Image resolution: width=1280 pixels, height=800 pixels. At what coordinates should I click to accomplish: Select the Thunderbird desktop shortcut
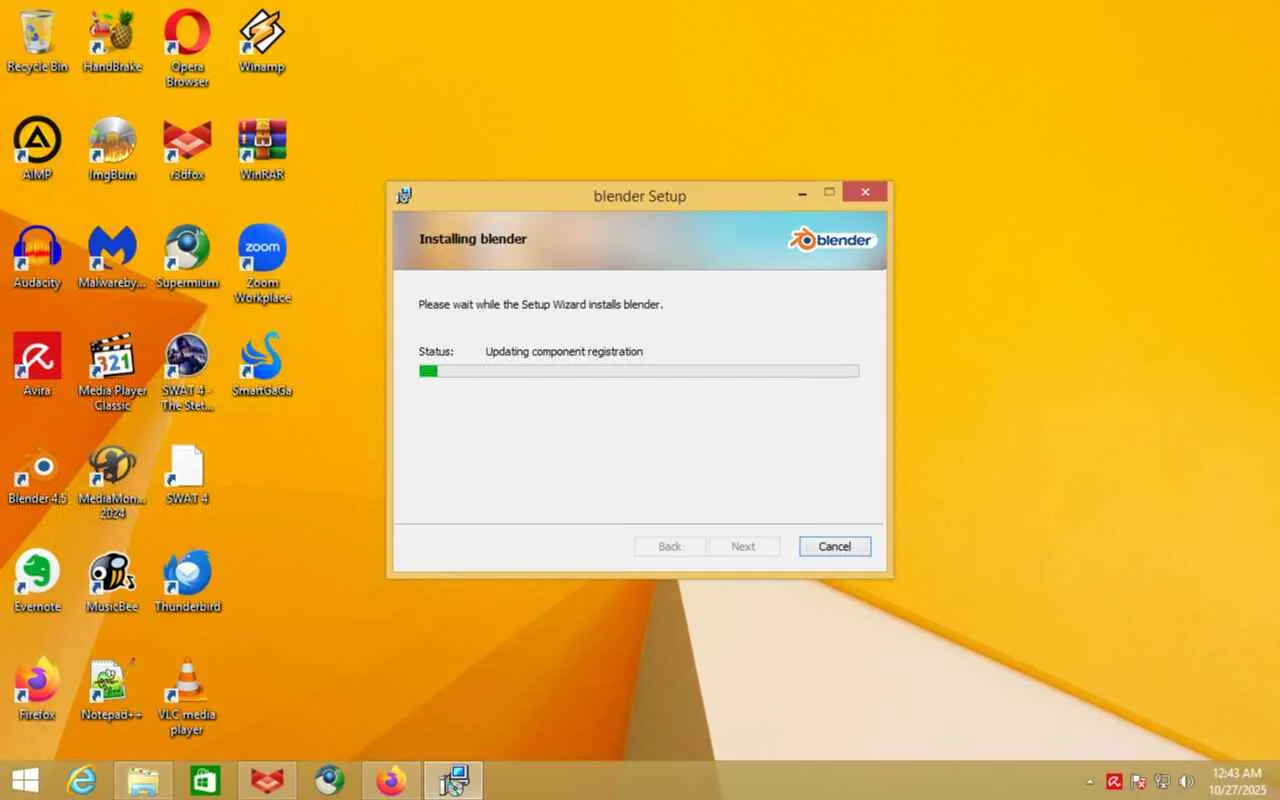[x=187, y=581]
